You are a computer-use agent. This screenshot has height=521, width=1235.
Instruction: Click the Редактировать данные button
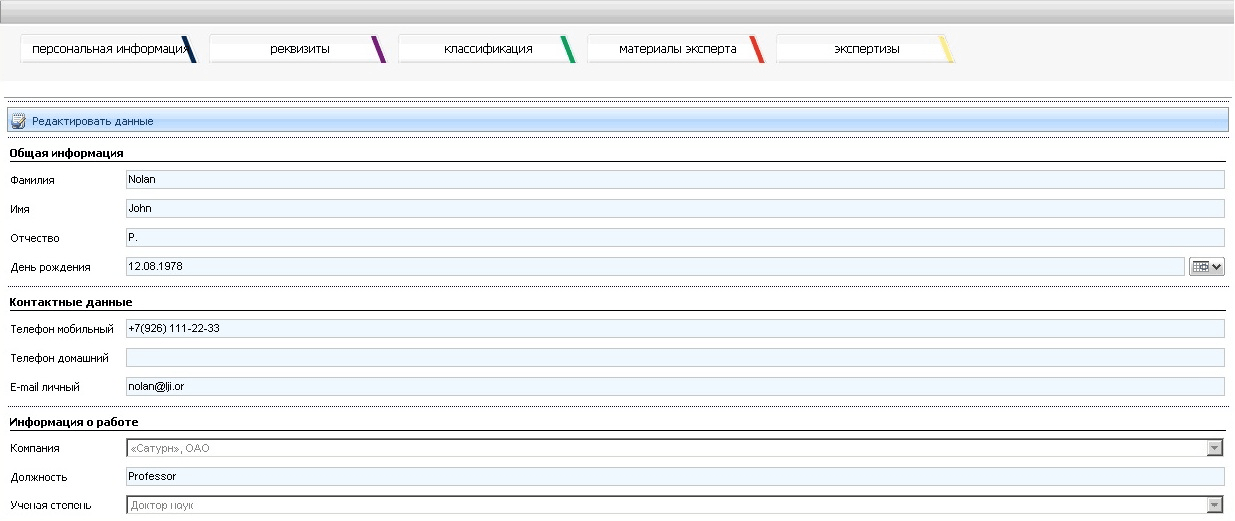pos(92,121)
